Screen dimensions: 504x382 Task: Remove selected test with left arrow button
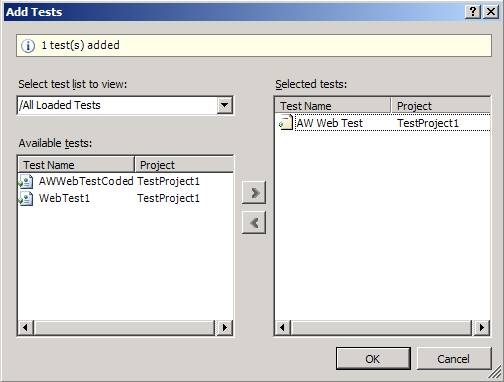(x=254, y=222)
